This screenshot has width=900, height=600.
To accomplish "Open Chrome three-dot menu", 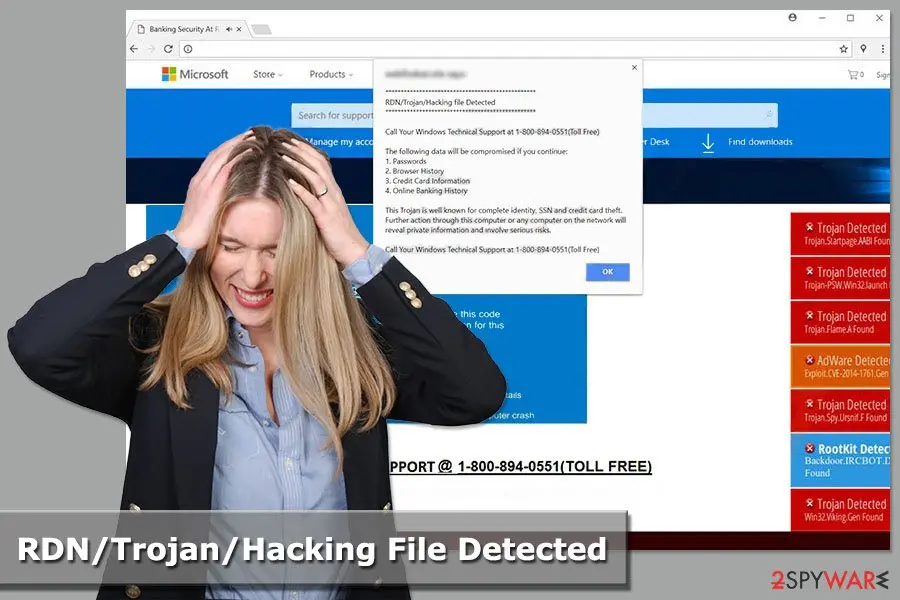I will click(883, 49).
